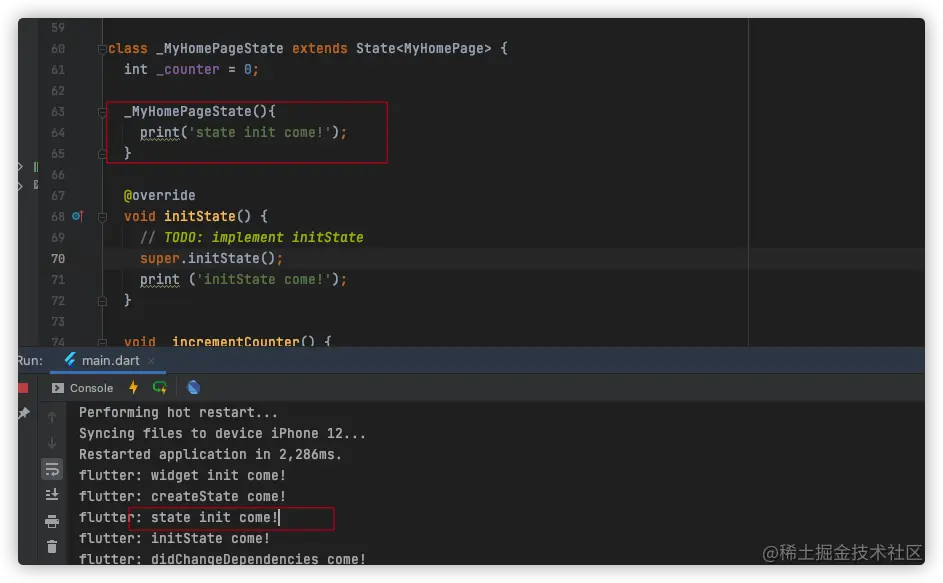Click 'flutter: createState come!' console line
Viewport: 943px width, 583px height.
tap(182, 497)
